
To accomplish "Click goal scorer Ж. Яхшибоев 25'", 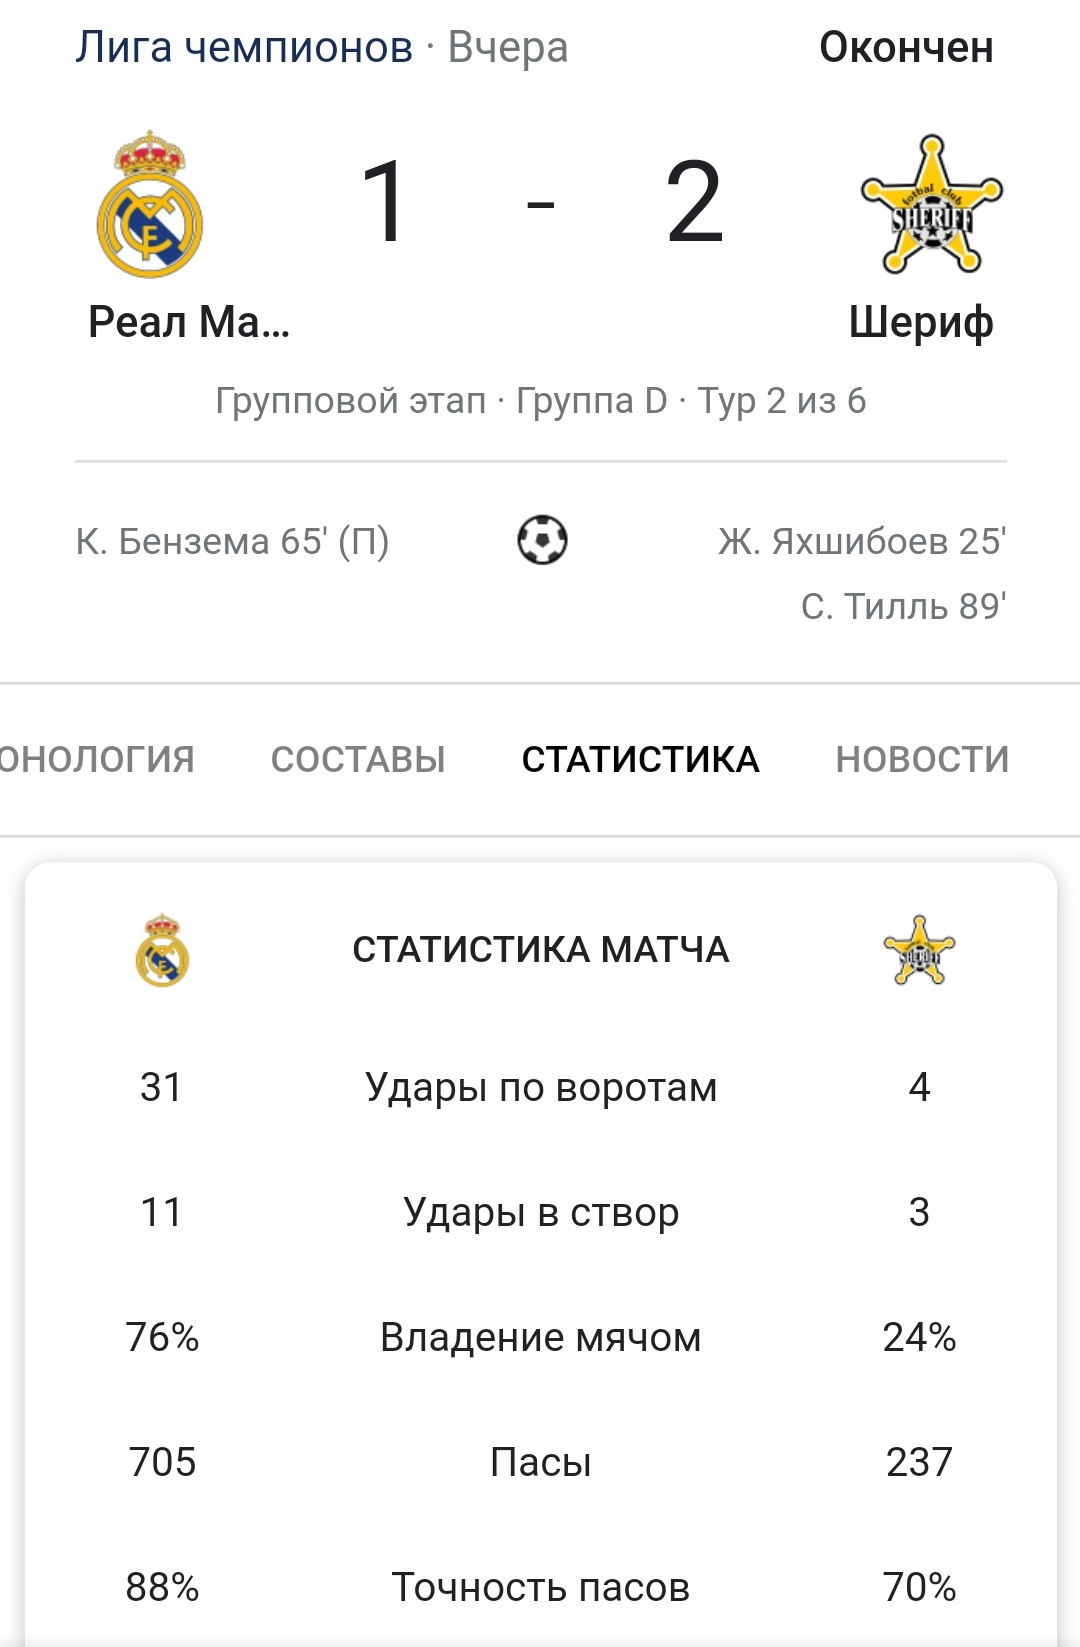I will click(861, 541).
